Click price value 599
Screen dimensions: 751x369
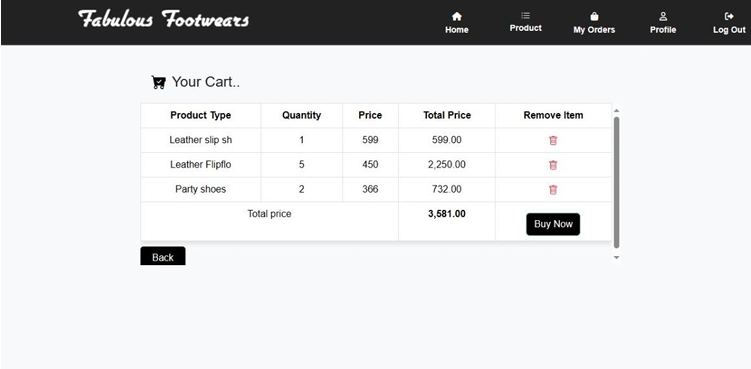click(x=370, y=140)
